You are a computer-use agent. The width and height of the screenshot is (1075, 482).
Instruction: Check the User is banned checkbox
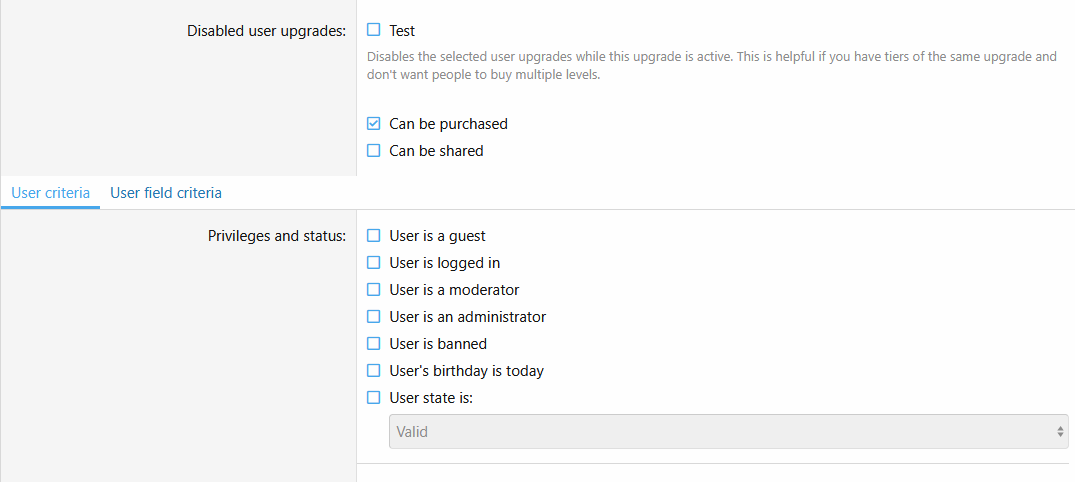point(374,344)
